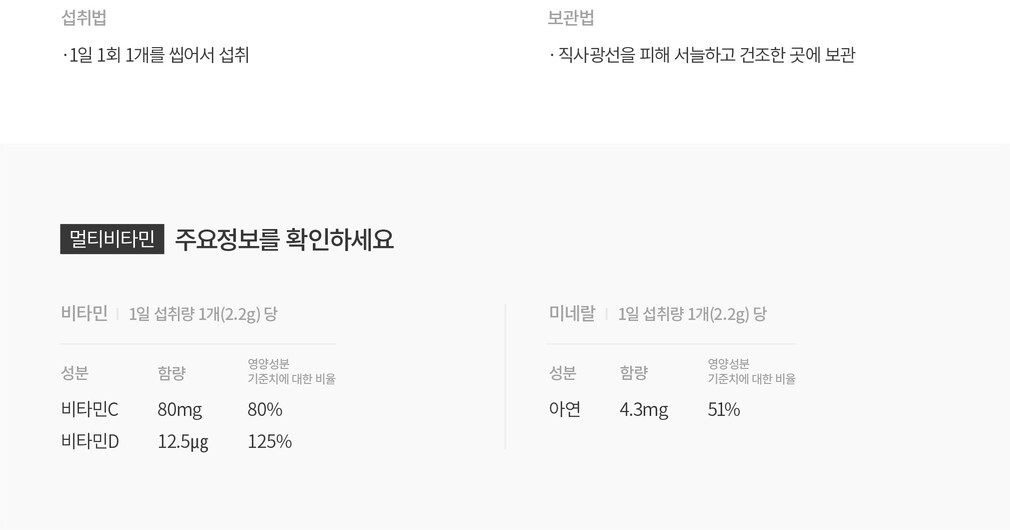Click the 주요정보를 확인하세요 heading
The image size is (1010, 530).
pos(284,240)
